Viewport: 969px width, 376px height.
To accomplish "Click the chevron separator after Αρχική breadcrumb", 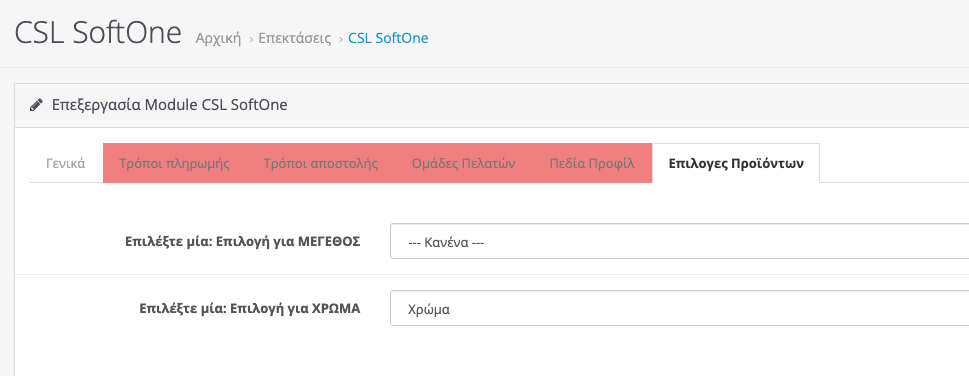I will 251,39.
